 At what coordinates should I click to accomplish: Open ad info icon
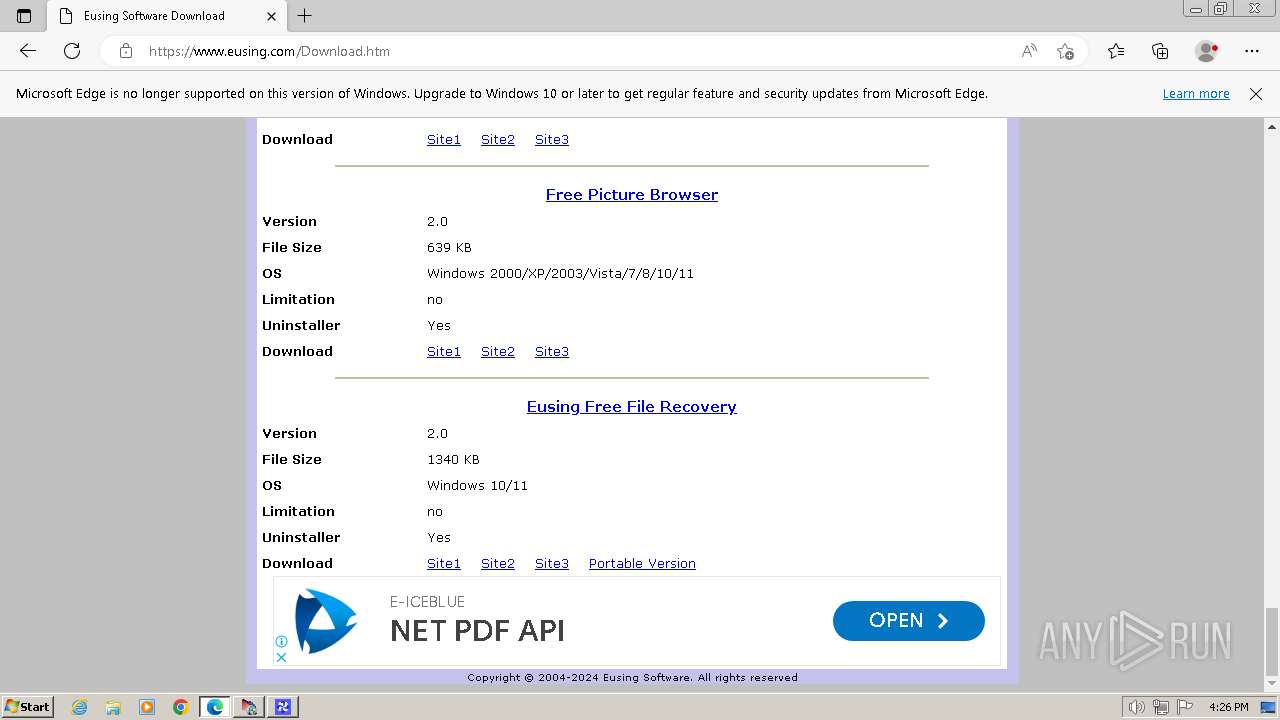(x=281, y=642)
